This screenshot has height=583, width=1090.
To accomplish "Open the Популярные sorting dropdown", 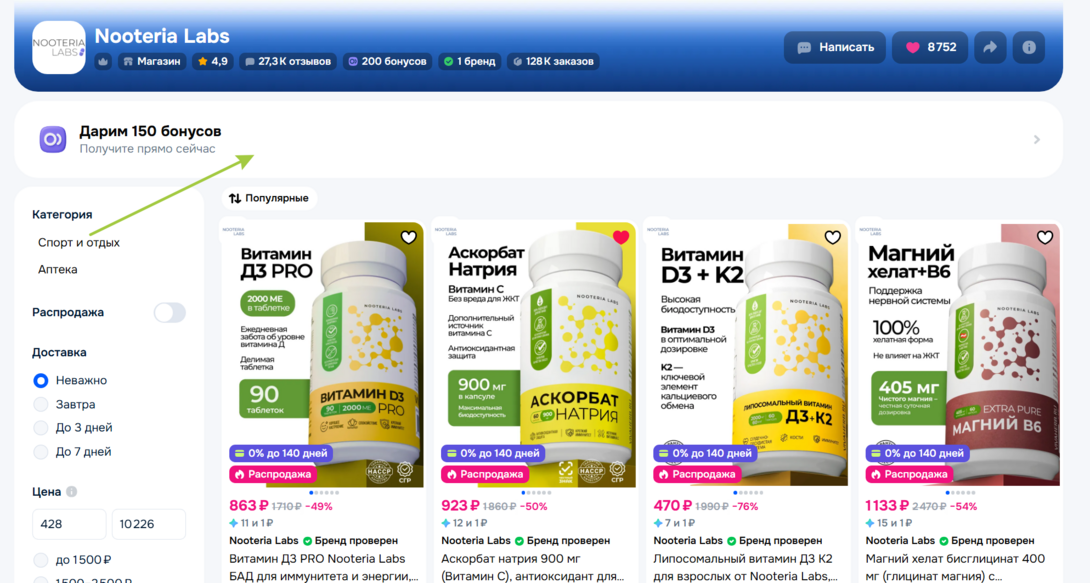I will (x=269, y=198).
